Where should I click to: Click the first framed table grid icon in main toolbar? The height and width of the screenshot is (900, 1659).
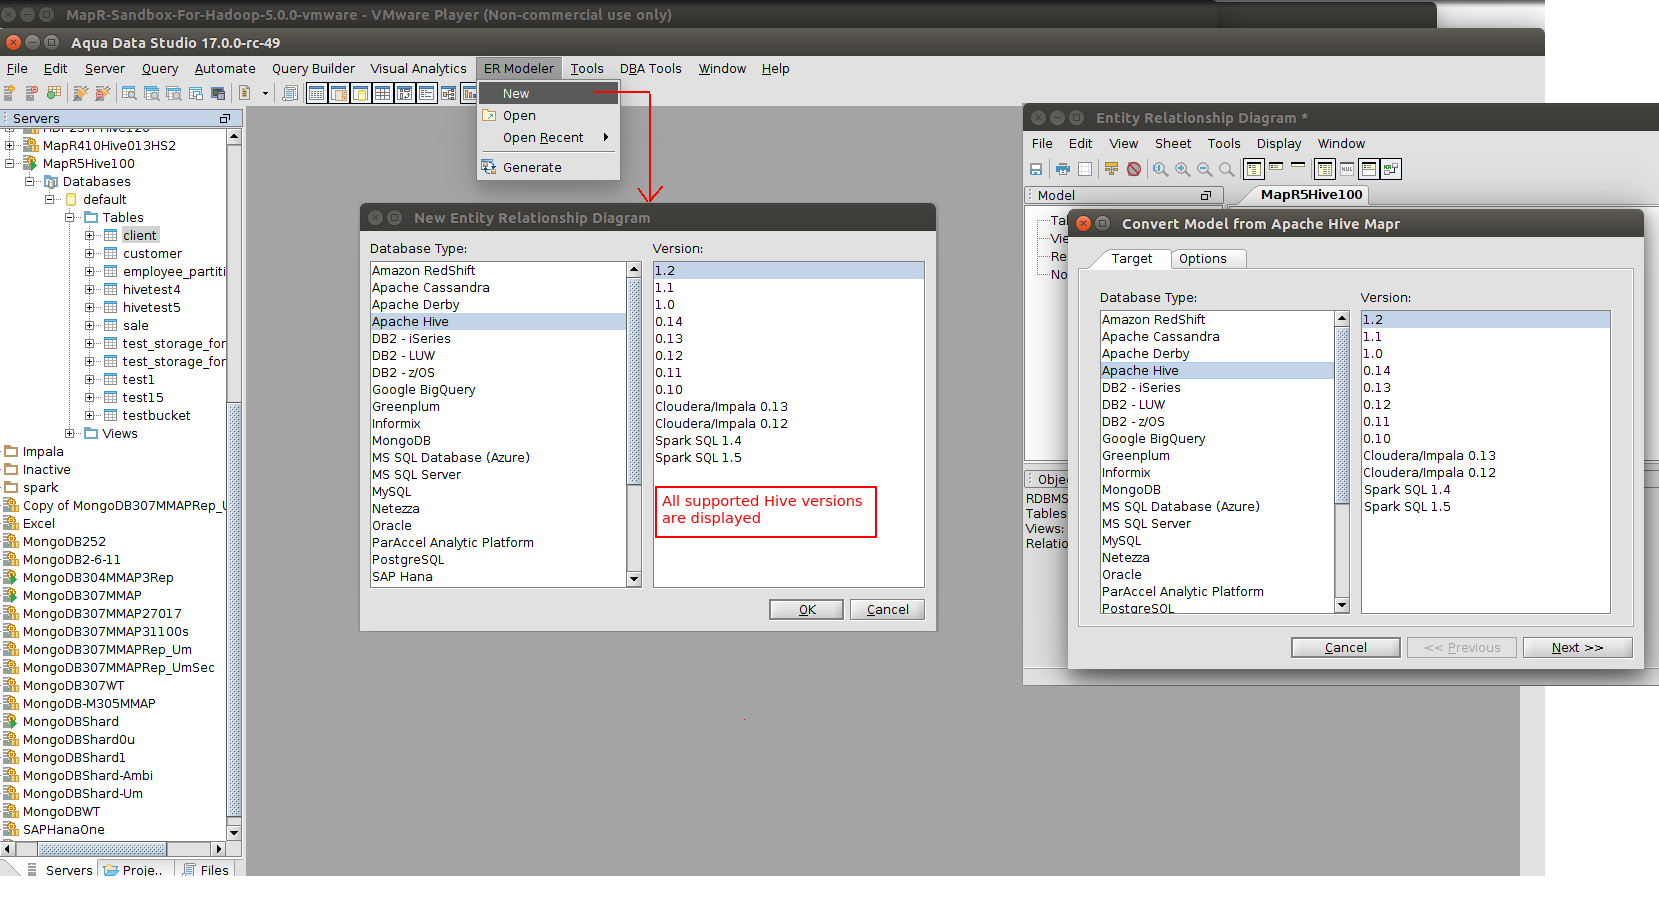pos(316,93)
